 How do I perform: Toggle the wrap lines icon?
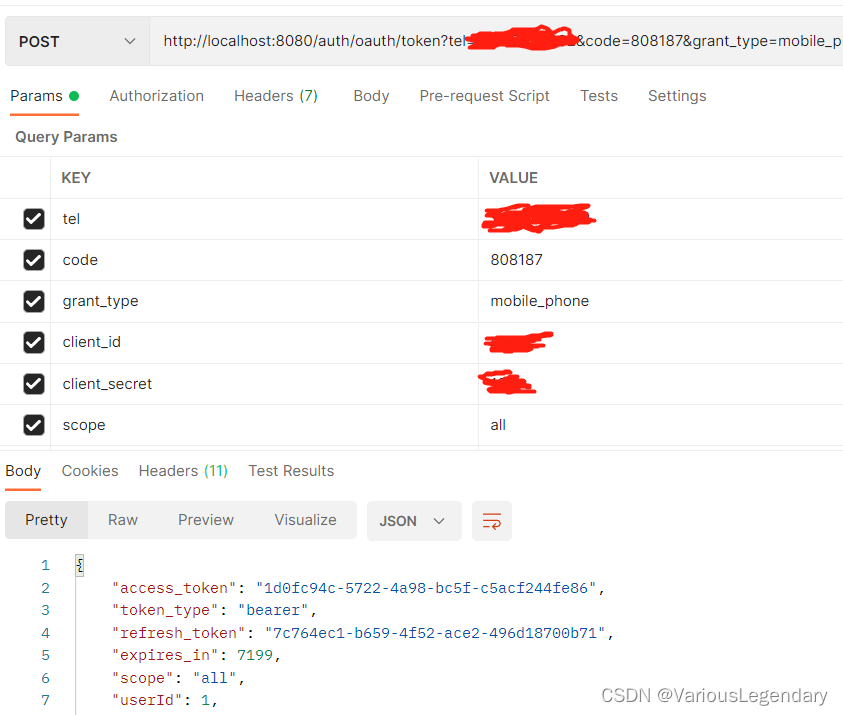(x=492, y=521)
